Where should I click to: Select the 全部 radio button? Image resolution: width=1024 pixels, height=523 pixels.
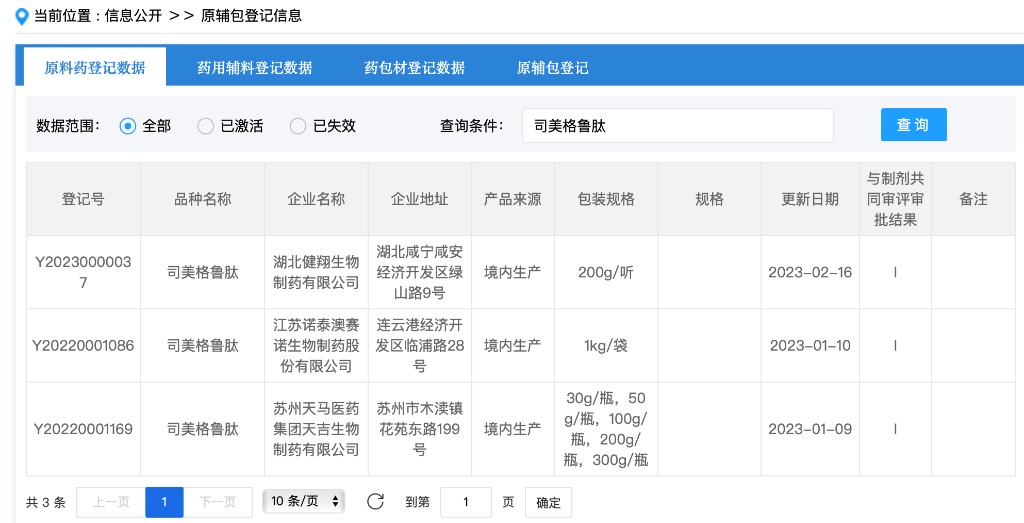pyautogui.click(x=128, y=126)
